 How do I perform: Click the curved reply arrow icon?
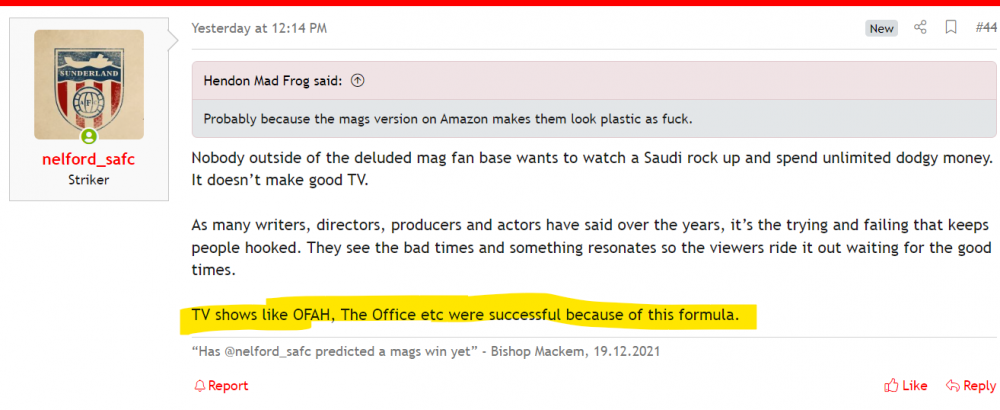point(952,385)
